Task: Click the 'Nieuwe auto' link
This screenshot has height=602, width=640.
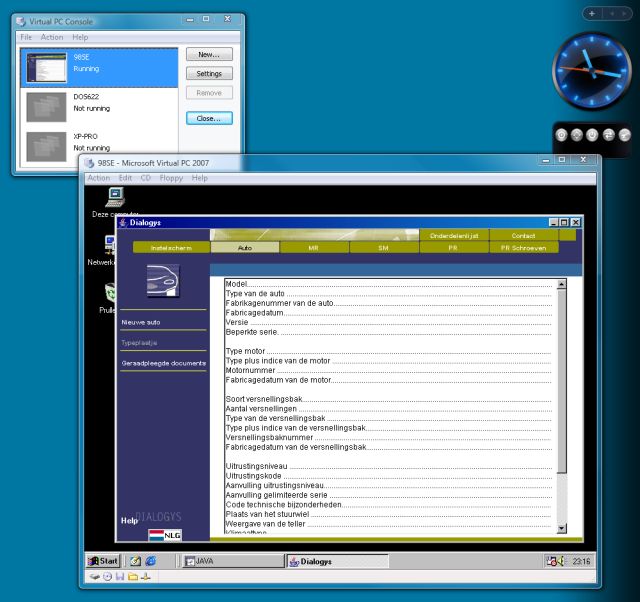Action: [141, 322]
